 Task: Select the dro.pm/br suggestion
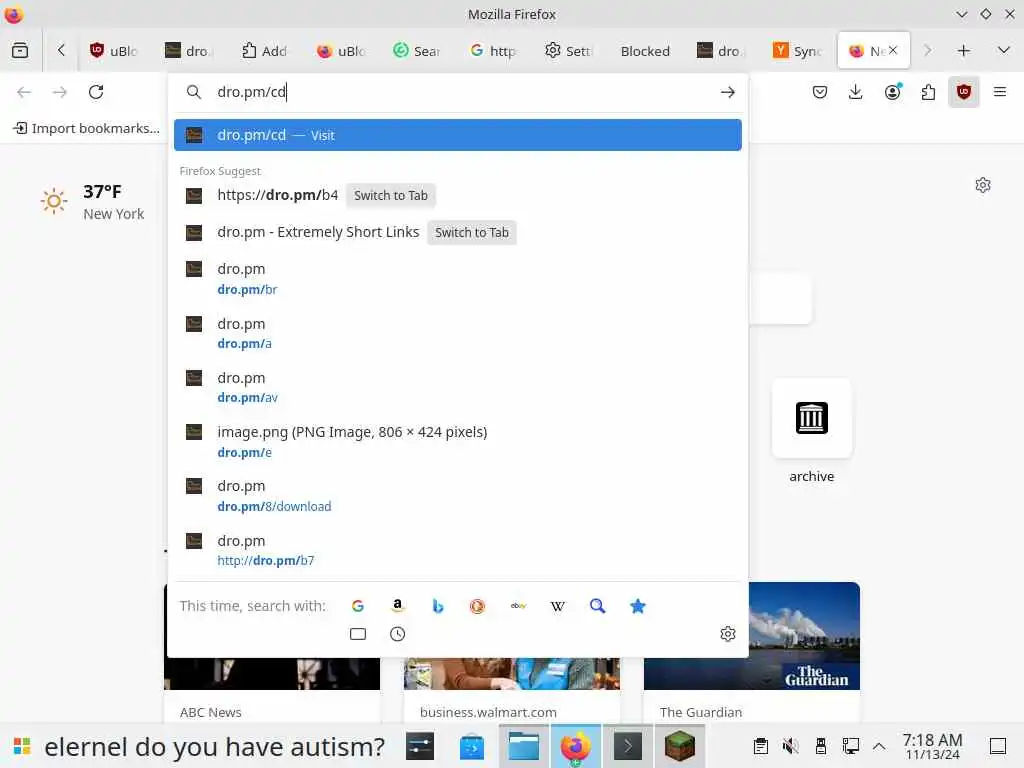[458, 279]
